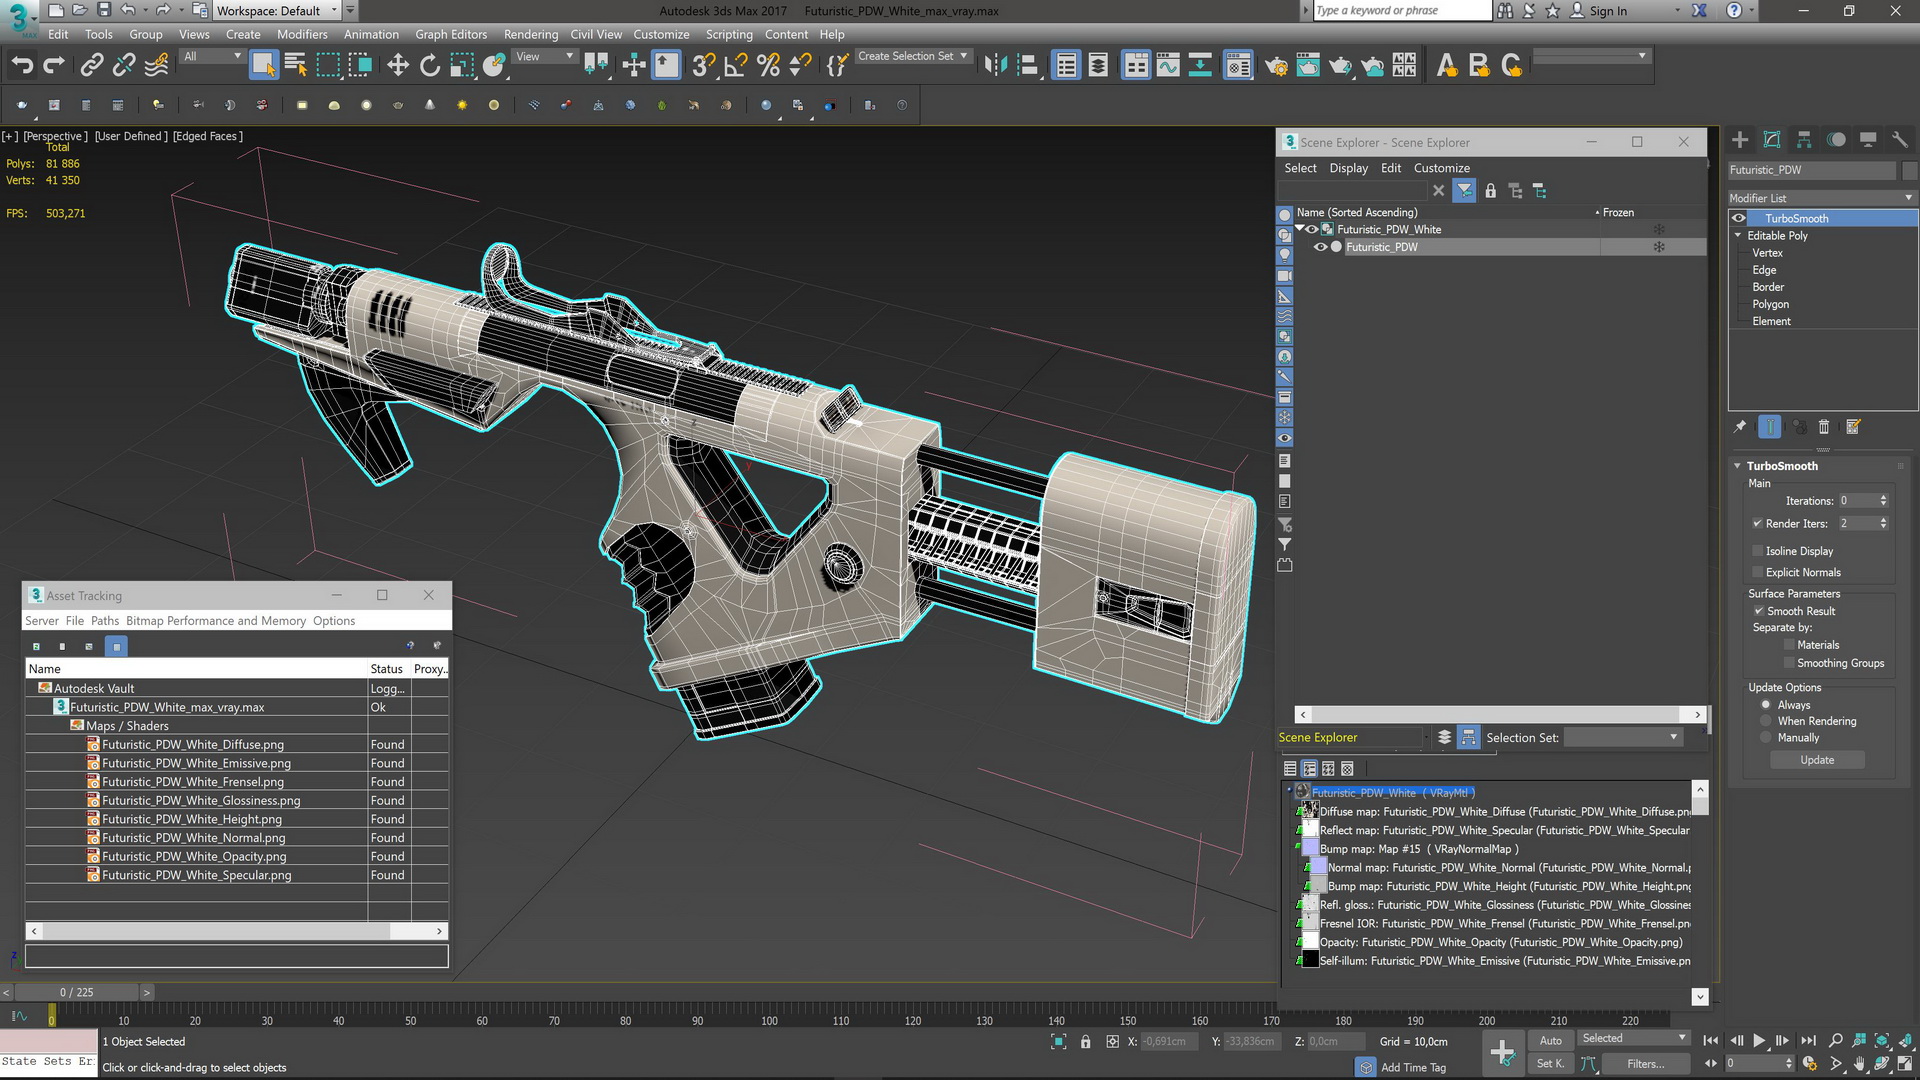Screen dimensions: 1920x1080
Task: Toggle the Angle Snap icon
Action: (x=735, y=66)
